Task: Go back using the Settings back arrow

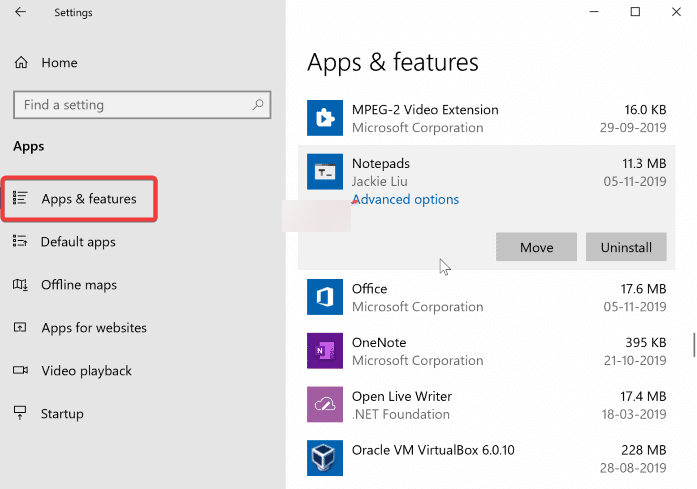Action: (x=20, y=12)
